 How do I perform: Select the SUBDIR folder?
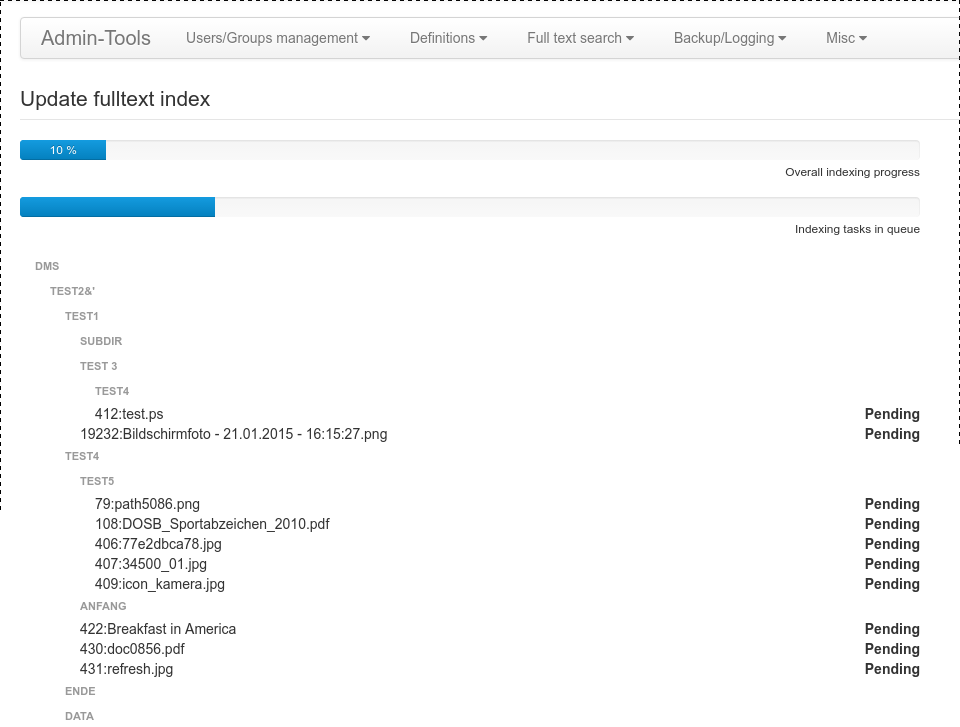[101, 342]
